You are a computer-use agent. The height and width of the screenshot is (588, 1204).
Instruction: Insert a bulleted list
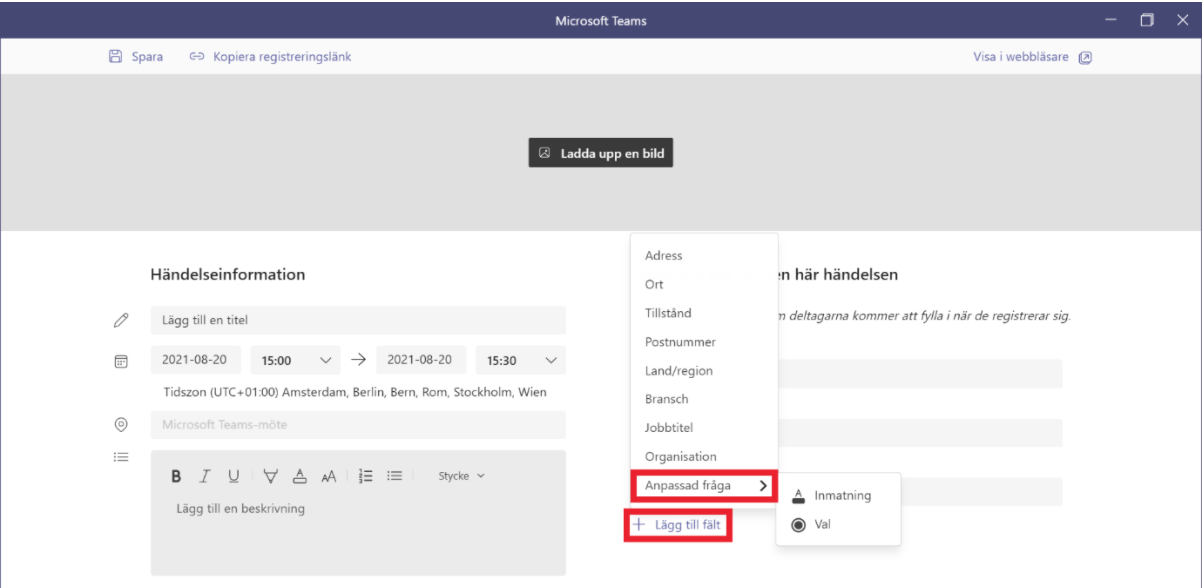pos(394,477)
